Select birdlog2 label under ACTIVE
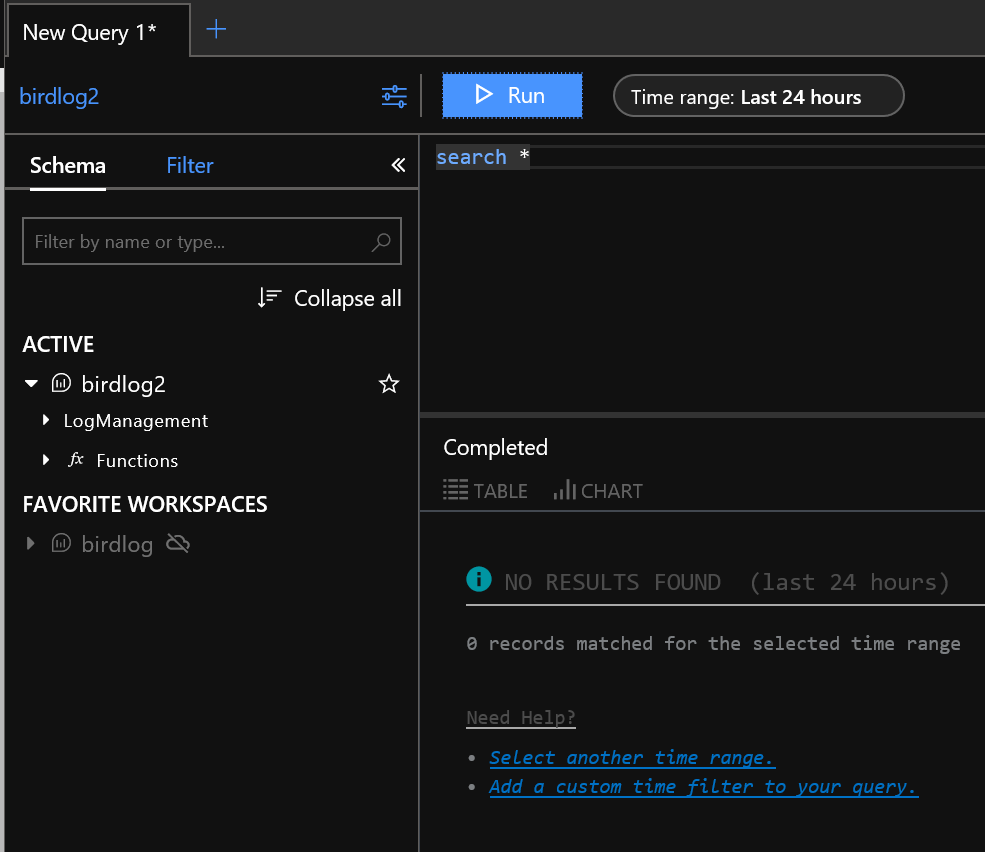 coord(124,384)
